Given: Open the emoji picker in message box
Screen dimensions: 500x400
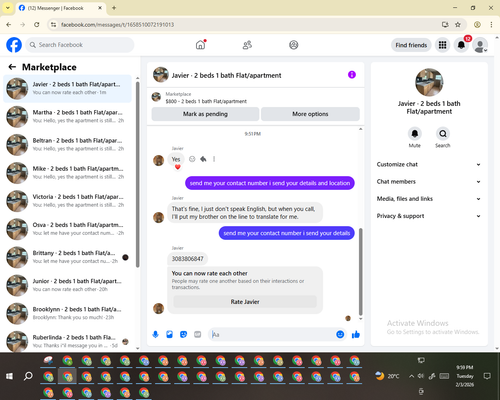Looking at the screenshot, I should [x=340, y=334].
